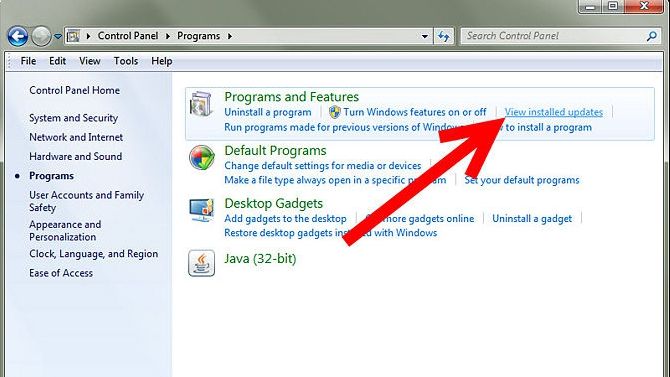670x377 pixels.
Task: Open Hardware and Sound category
Action: [x=76, y=156]
